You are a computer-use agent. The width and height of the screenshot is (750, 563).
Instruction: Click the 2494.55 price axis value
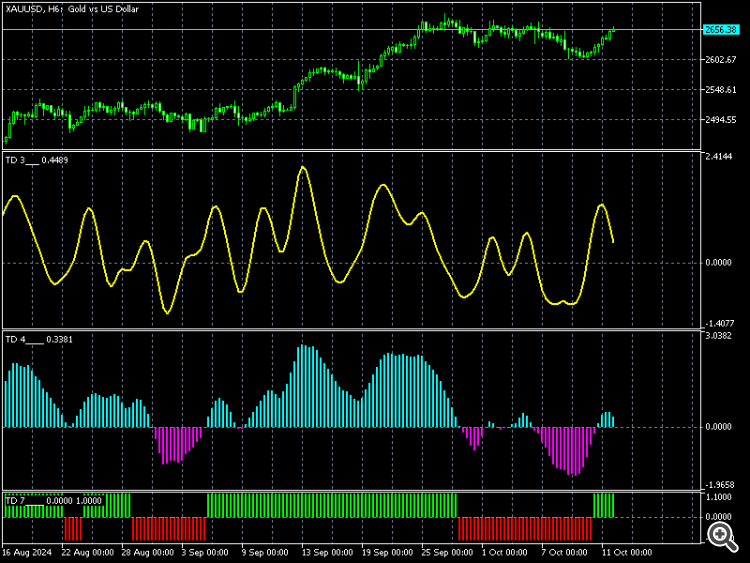coord(721,120)
